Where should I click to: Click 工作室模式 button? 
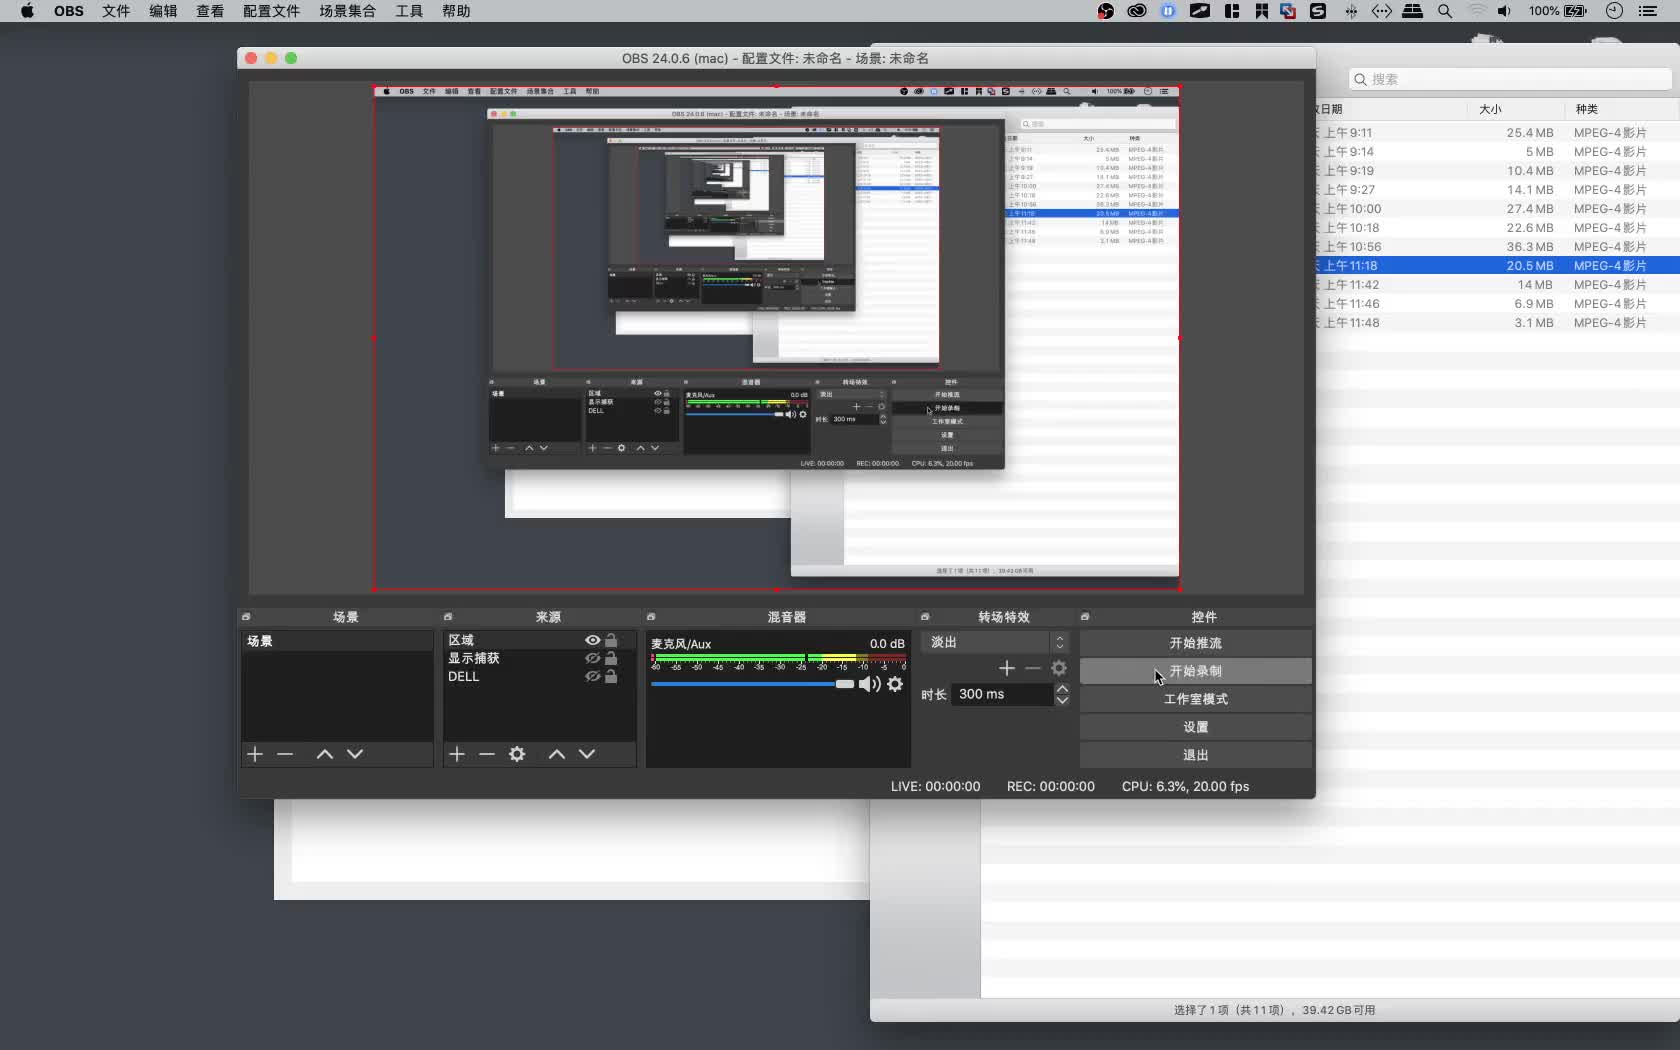point(1195,699)
